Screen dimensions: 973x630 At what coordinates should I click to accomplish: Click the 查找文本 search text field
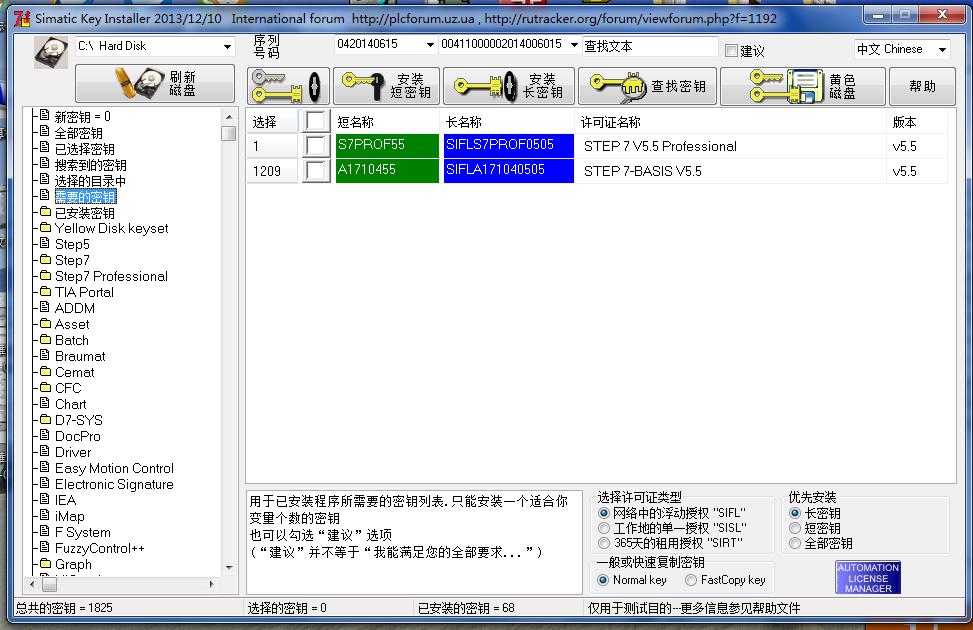pos(649,46)
